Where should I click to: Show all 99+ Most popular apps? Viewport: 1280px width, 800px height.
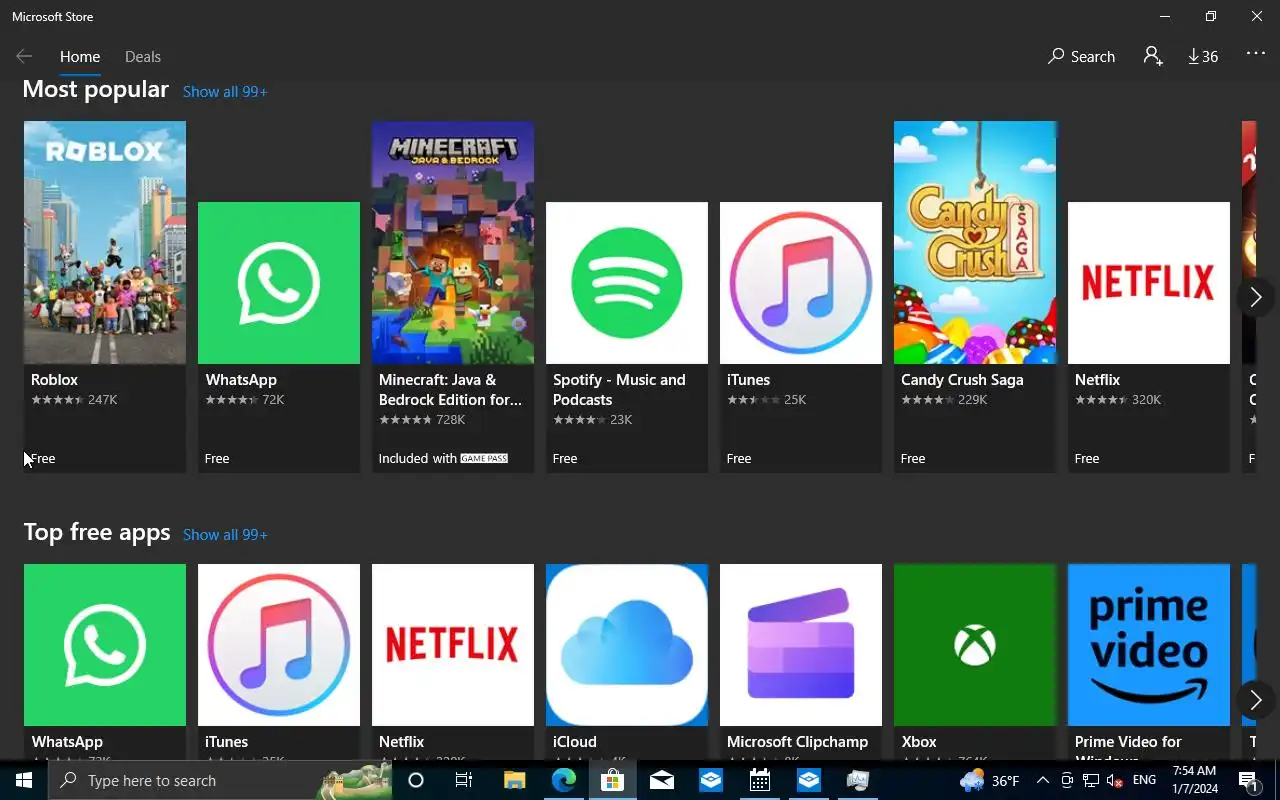[225, 92]
